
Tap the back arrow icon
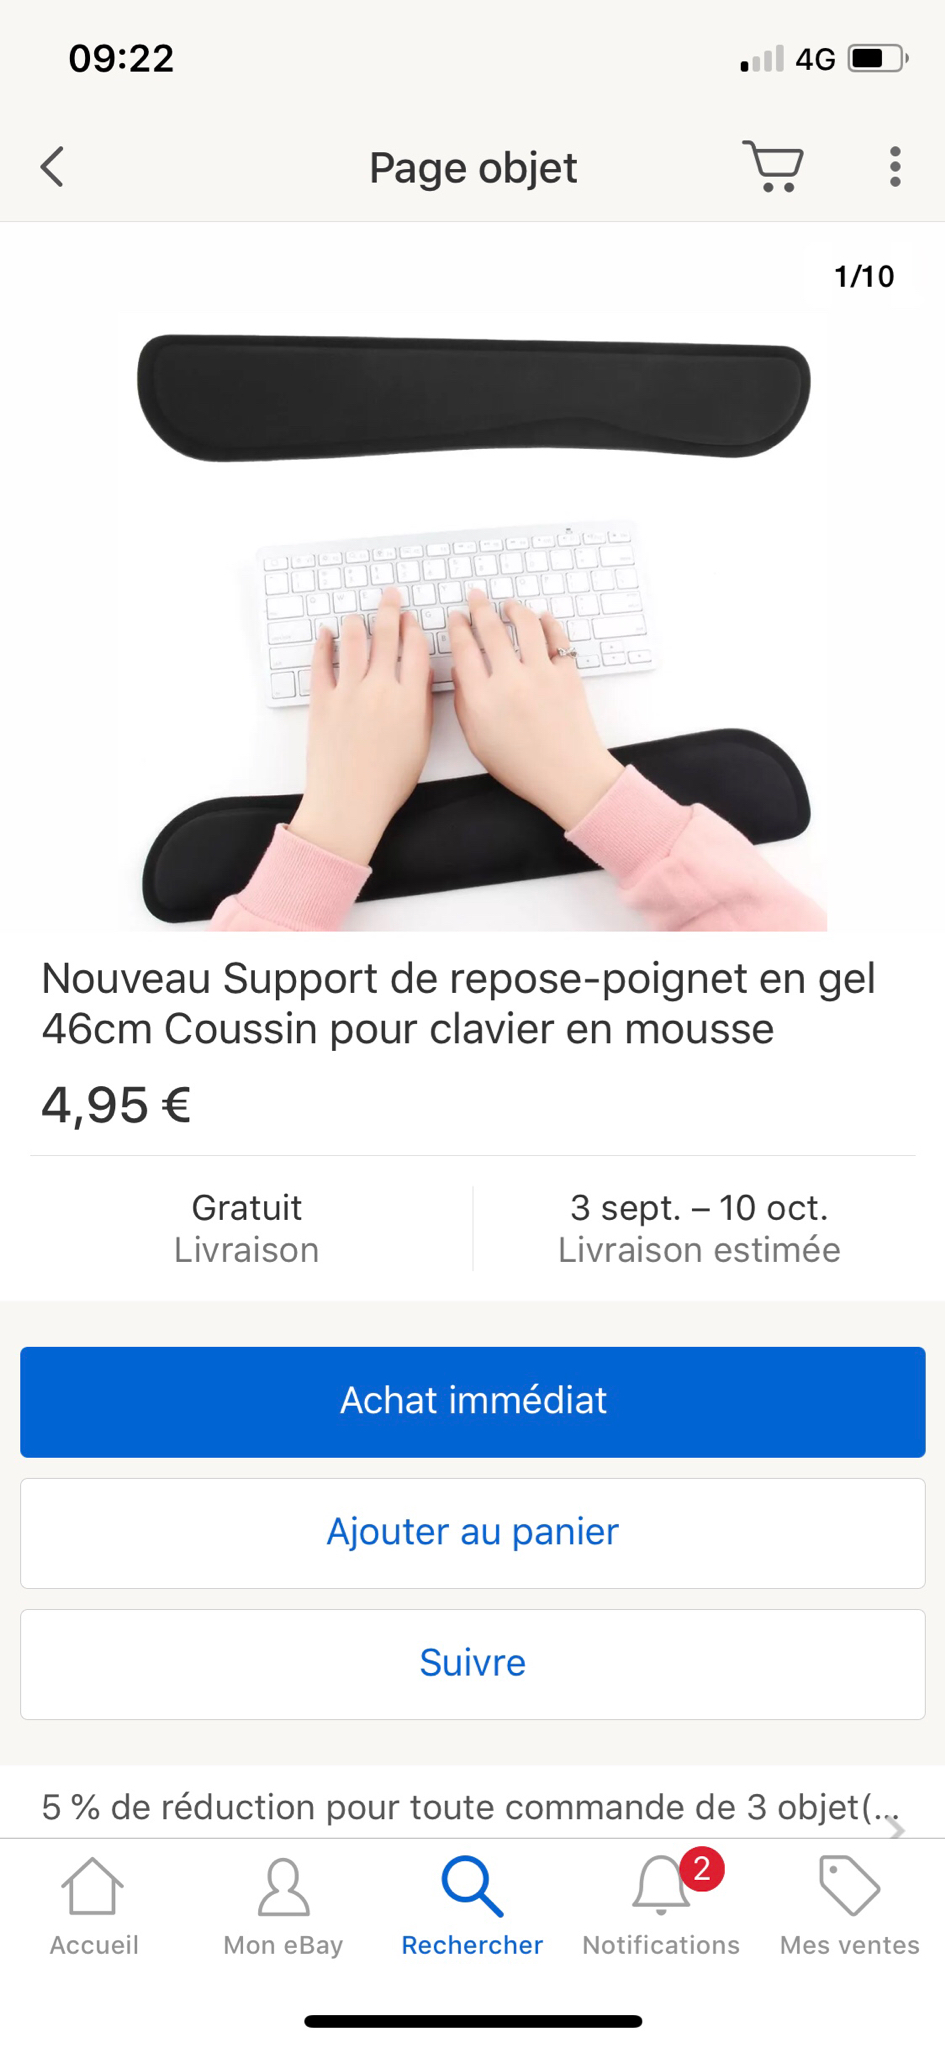coord(52,167)
